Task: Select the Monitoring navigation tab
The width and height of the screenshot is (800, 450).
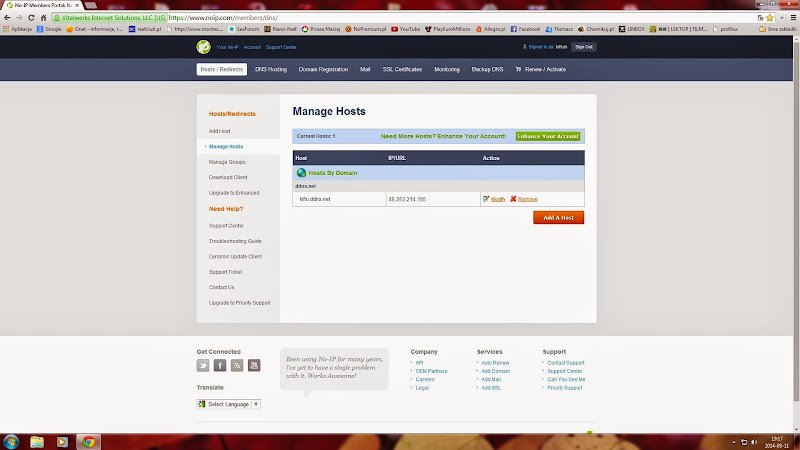Action: point(447,69)
